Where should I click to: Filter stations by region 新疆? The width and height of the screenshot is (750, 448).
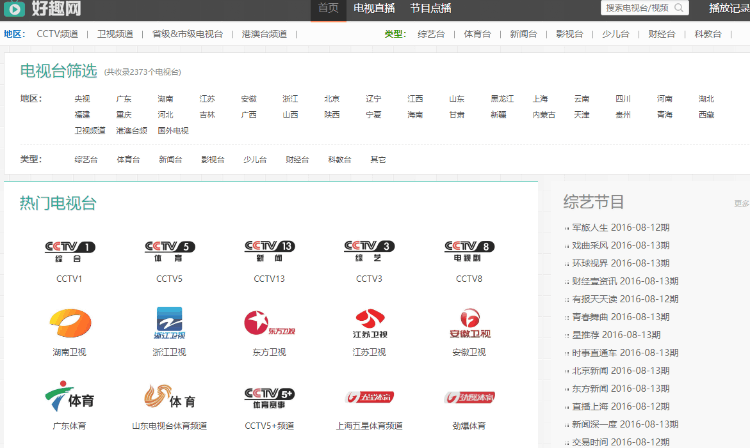pos(498,115)
